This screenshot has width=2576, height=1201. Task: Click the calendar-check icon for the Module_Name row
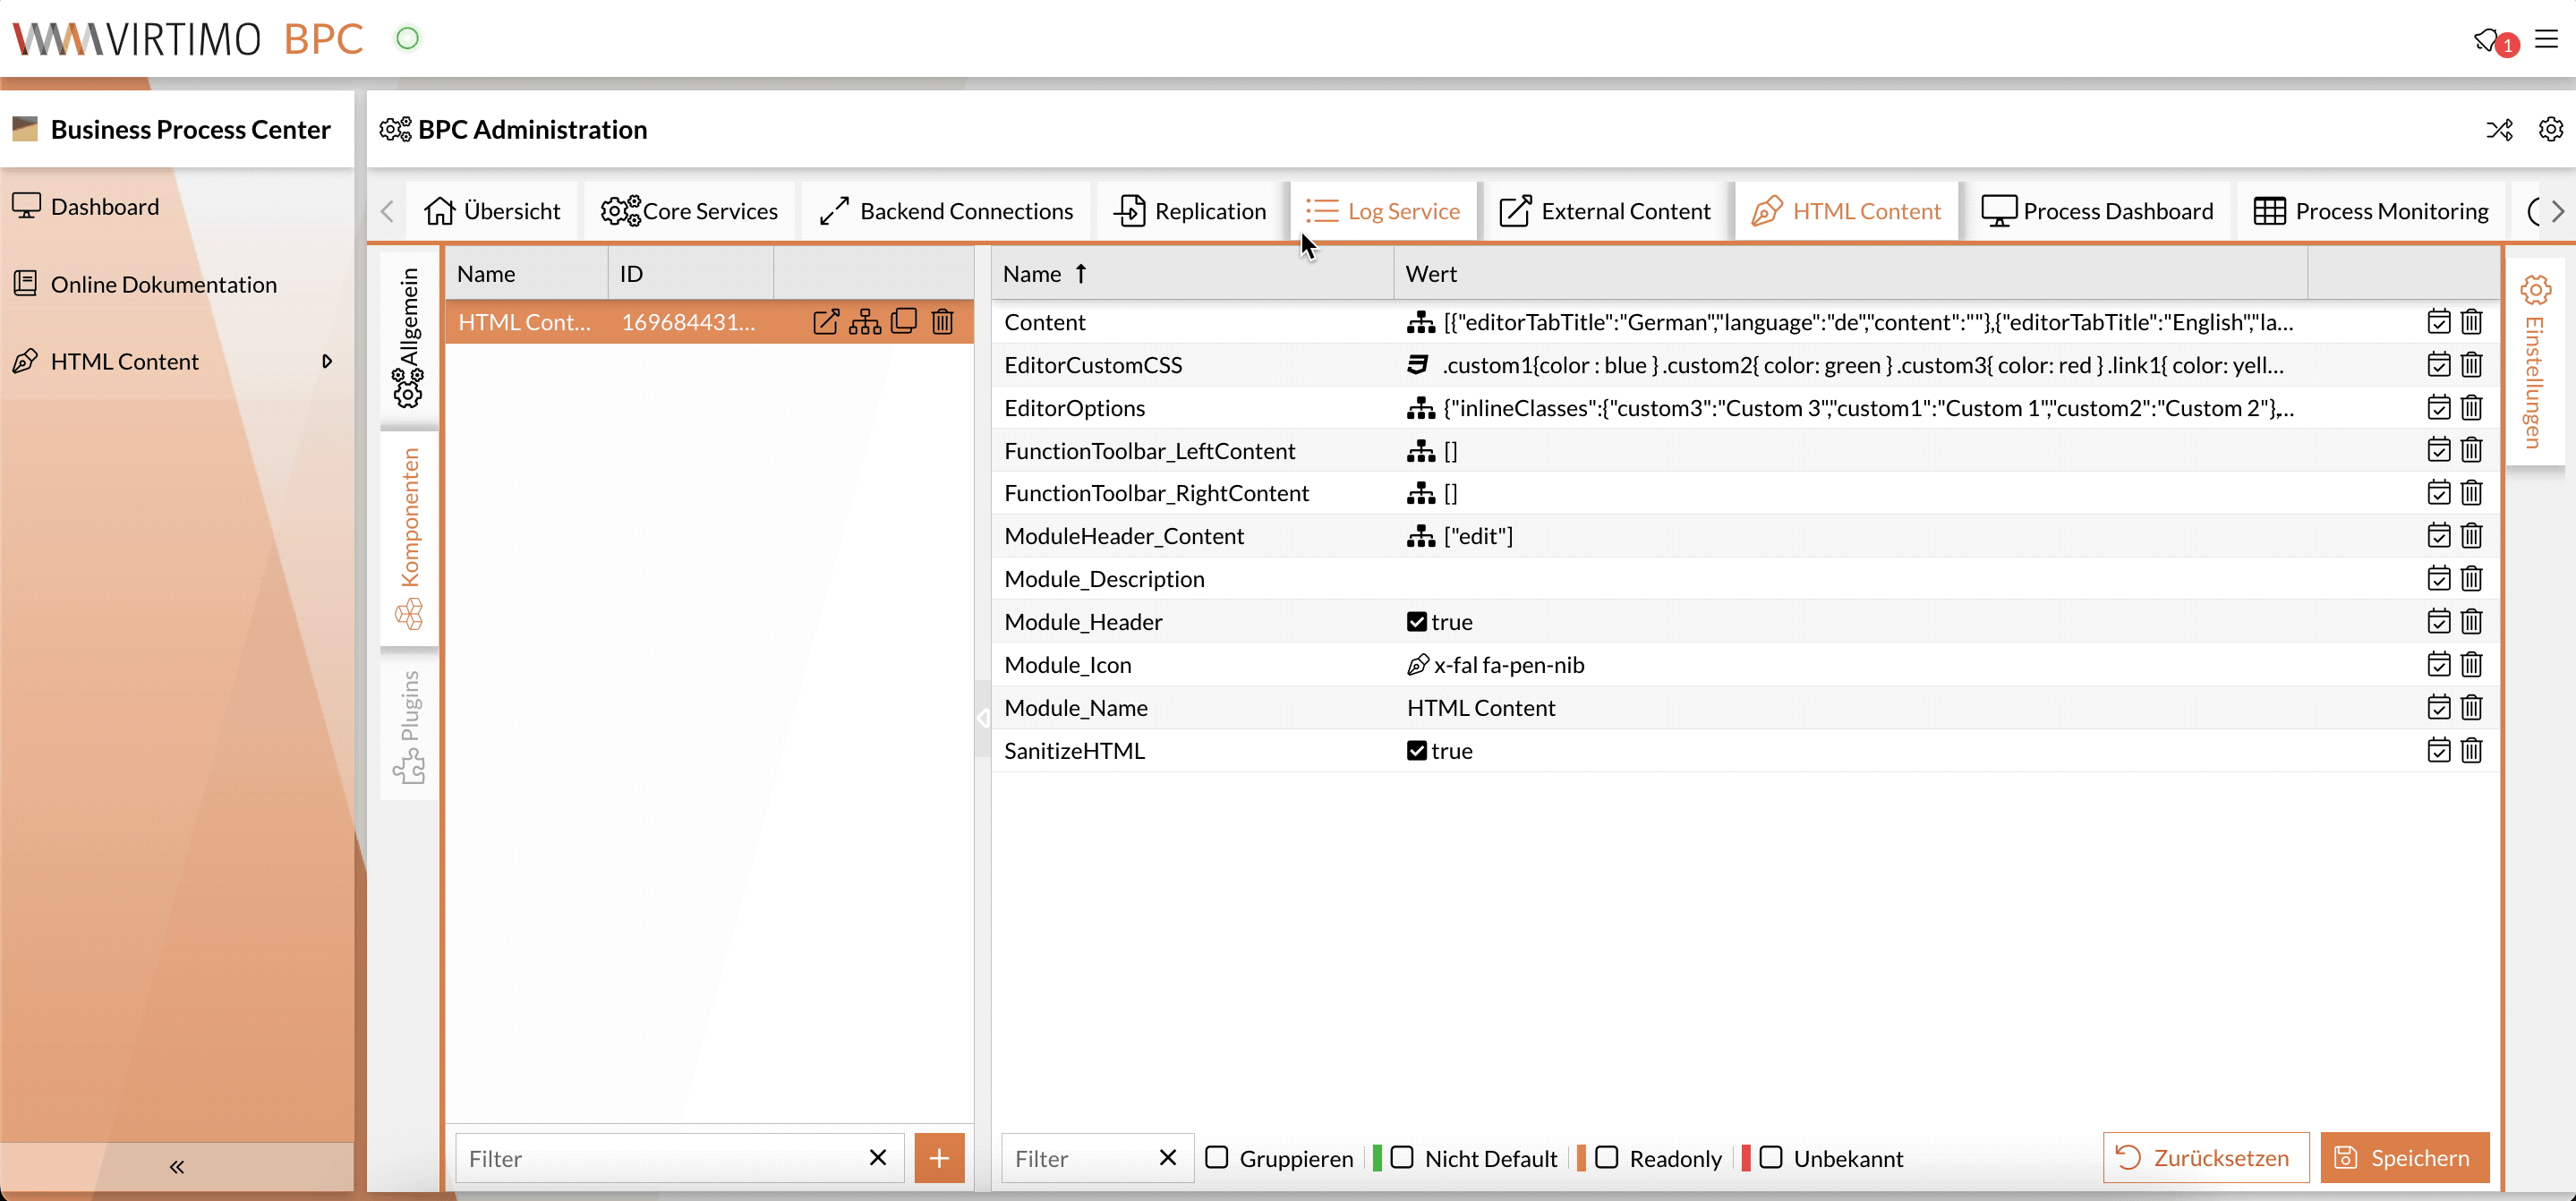[2438, 708]
